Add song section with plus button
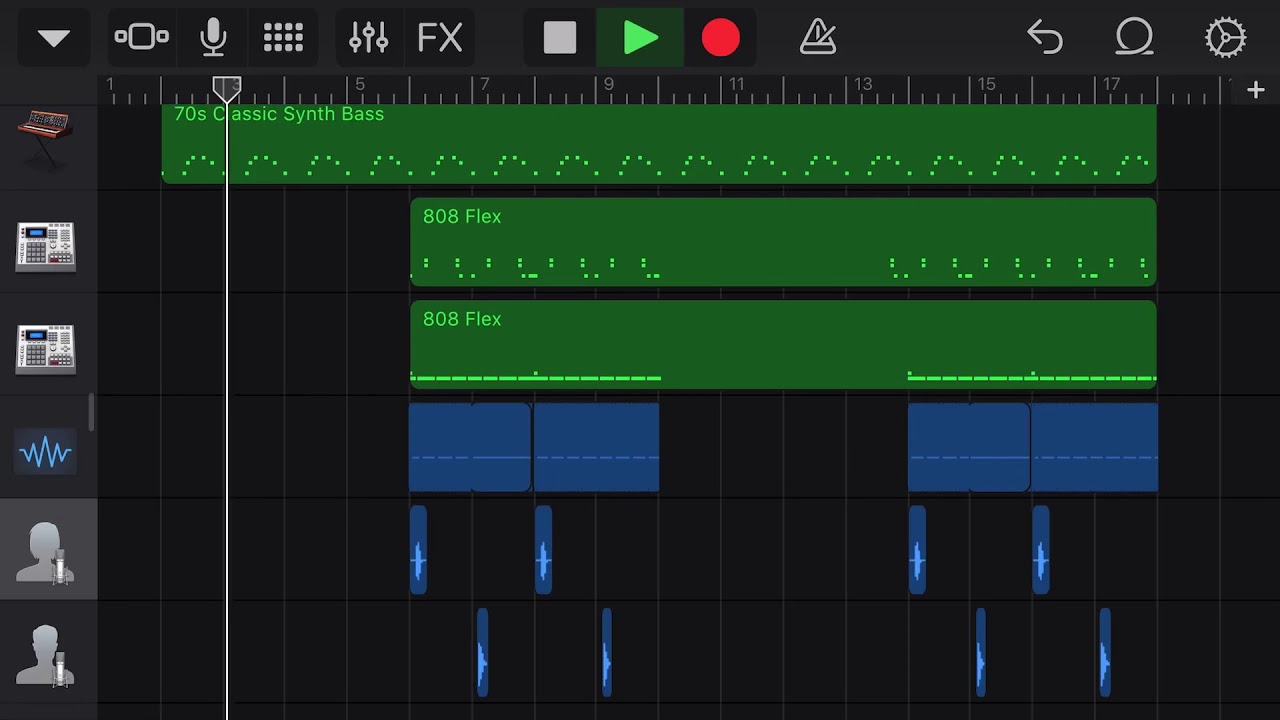The image size is (1280, 720). [x=1256, y=90]
